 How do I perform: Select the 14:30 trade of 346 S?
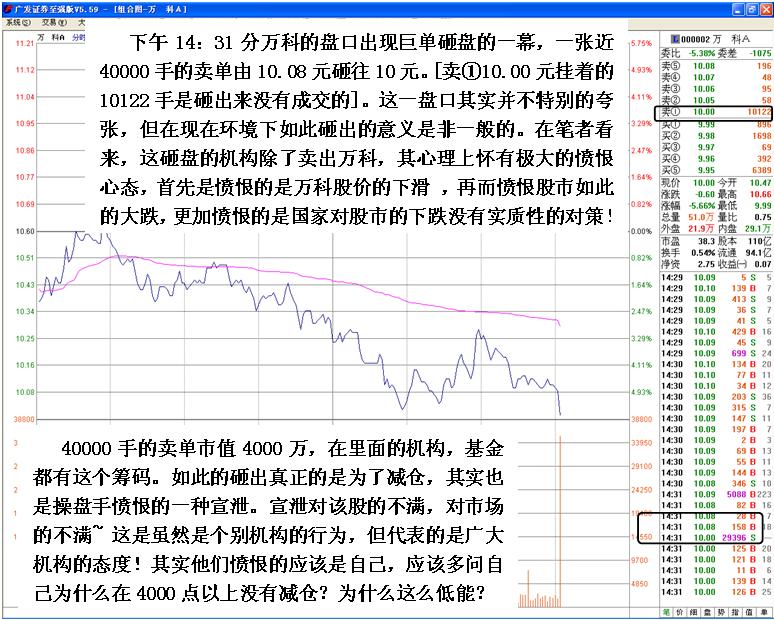[x=716, y=483]
